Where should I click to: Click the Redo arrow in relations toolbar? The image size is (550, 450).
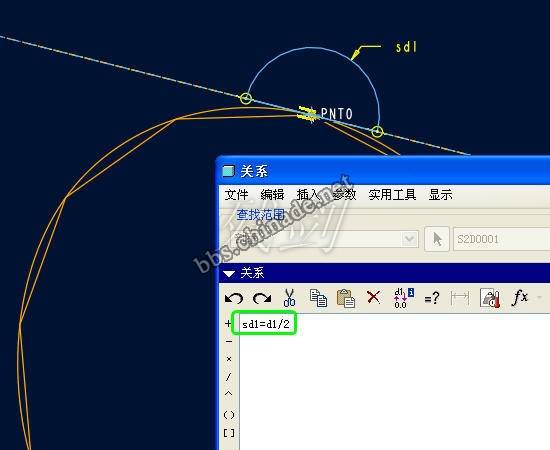point(262,298)
